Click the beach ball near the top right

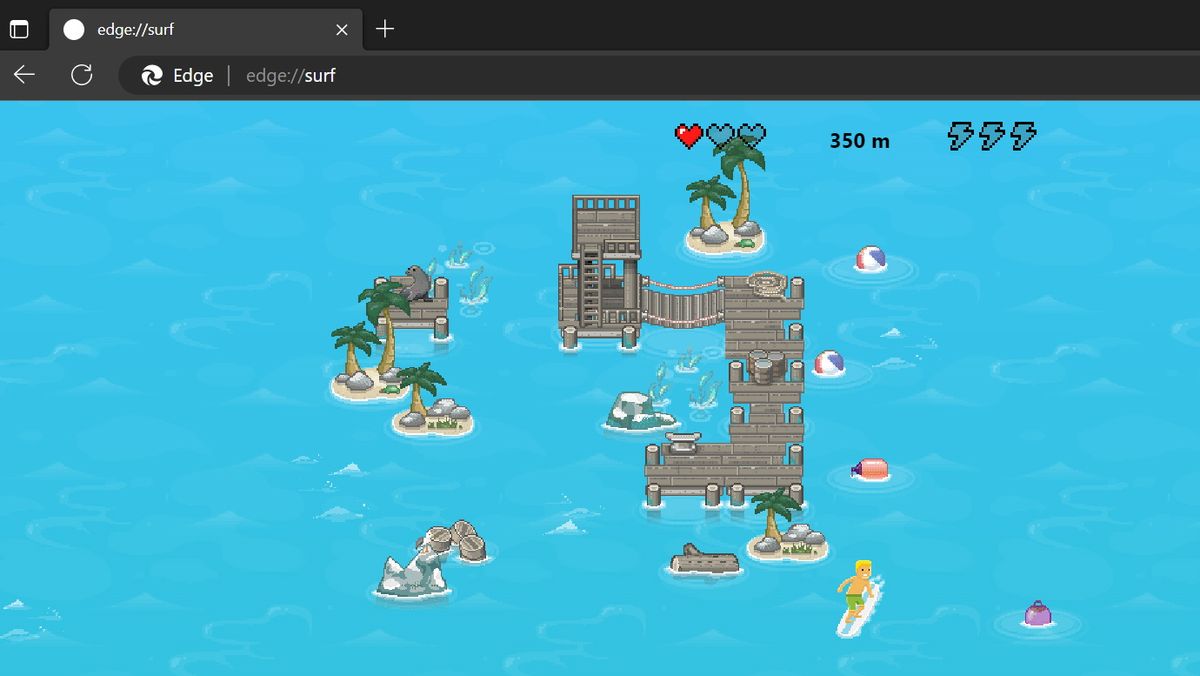pyautogui.click(x=869, y=258)
